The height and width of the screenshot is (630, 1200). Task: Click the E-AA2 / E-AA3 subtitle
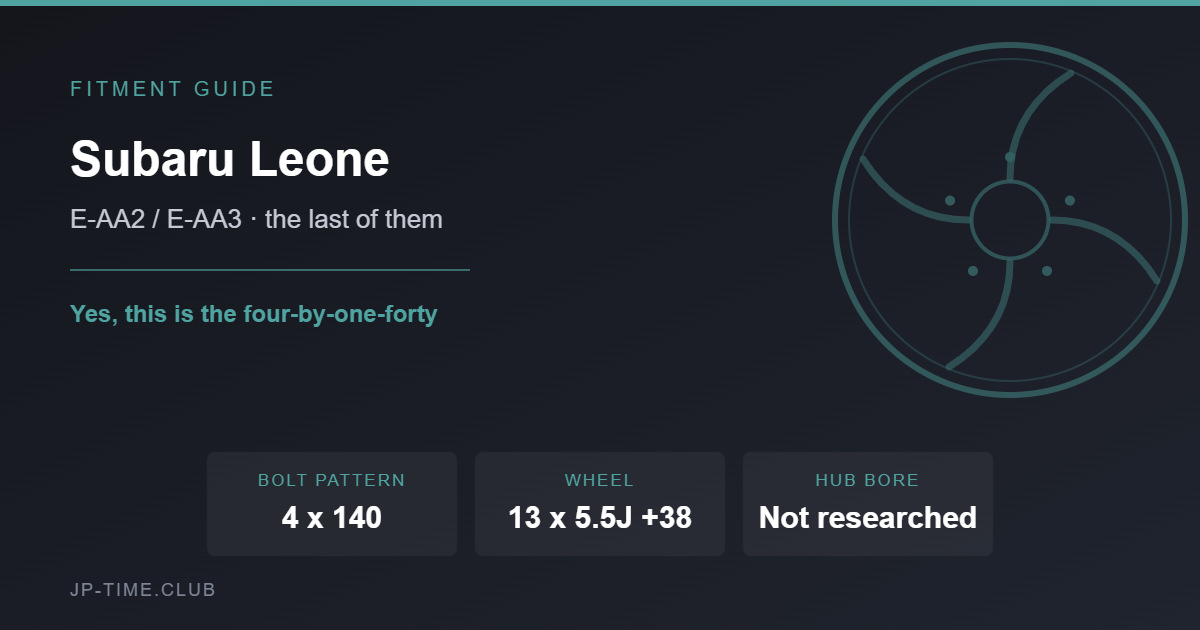(x=256, y=219)
